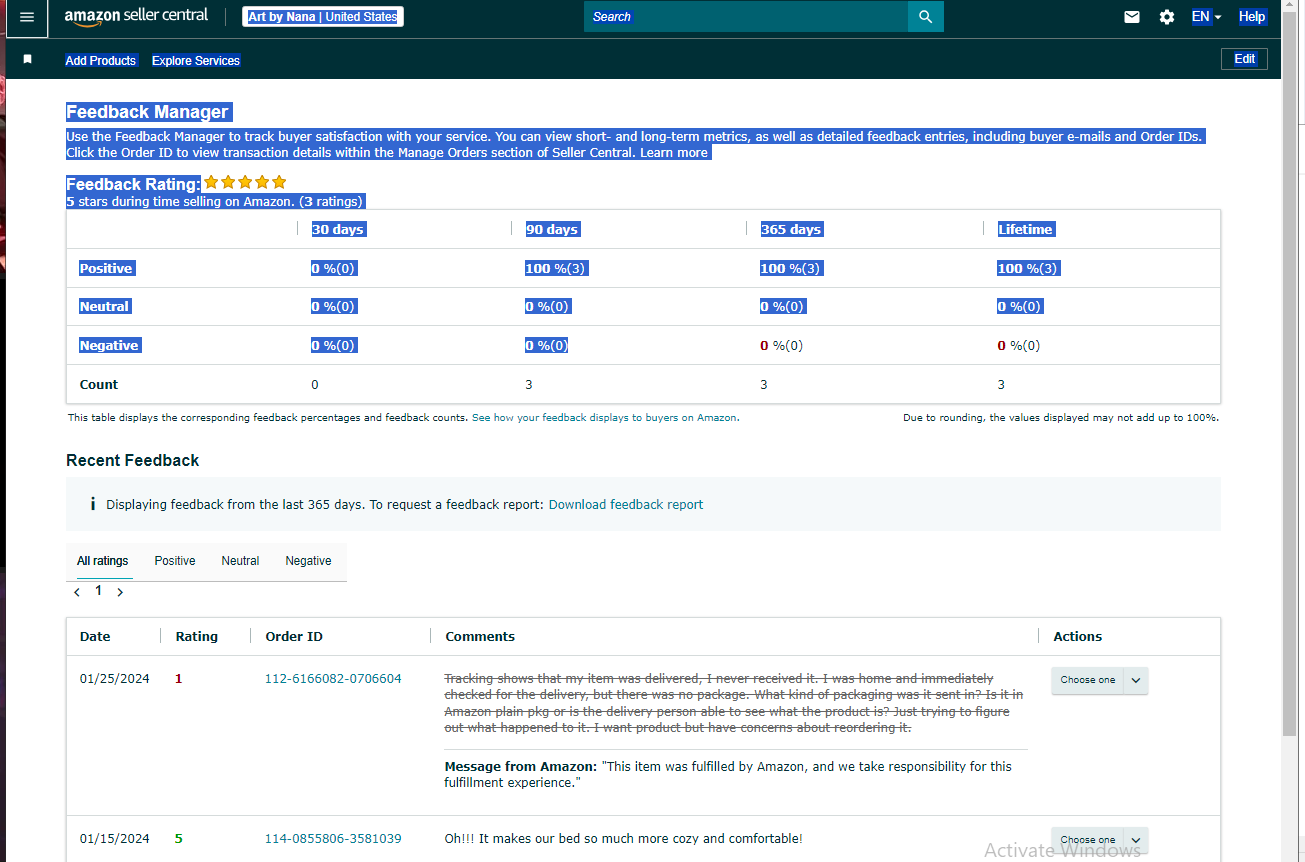
Task: Open Add Products menu item
Action: click(x=101, y=61)
